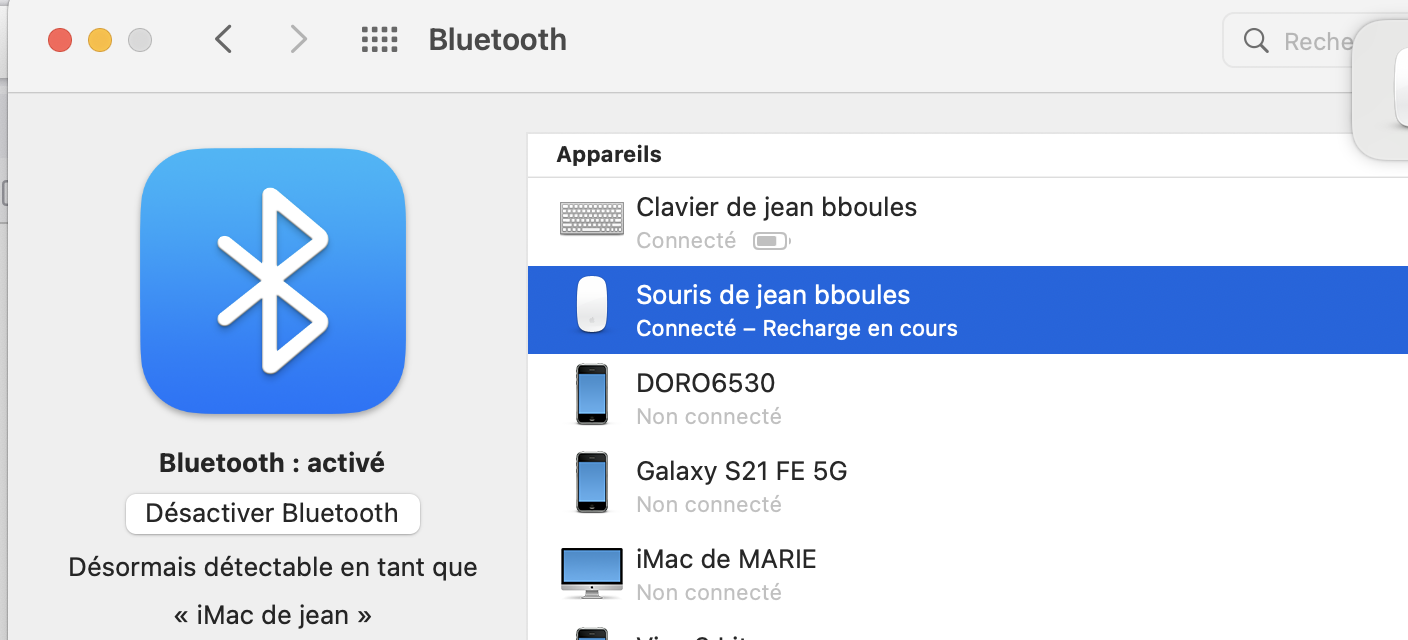Viewport: 1408px width, 640px height.
Task: Go back with the left chevron
Action: 224,40
